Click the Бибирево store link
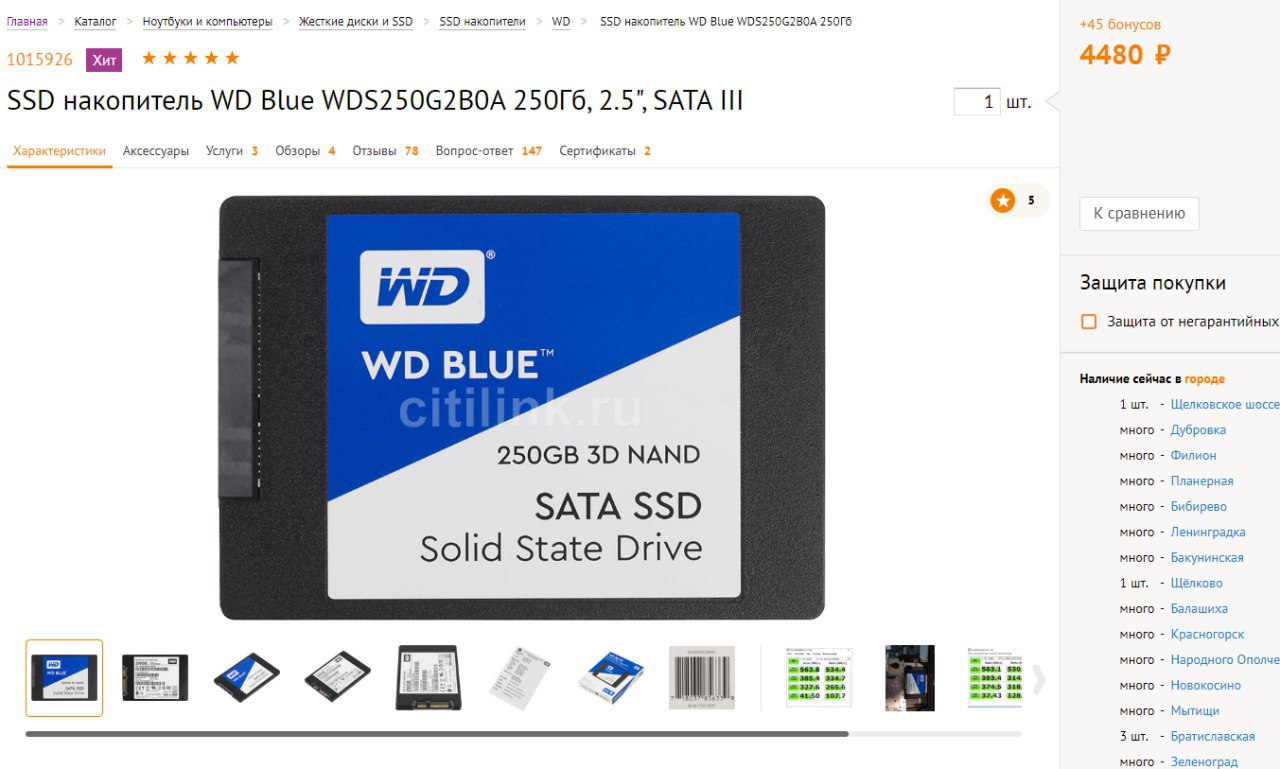 (x=1198, y=506)
